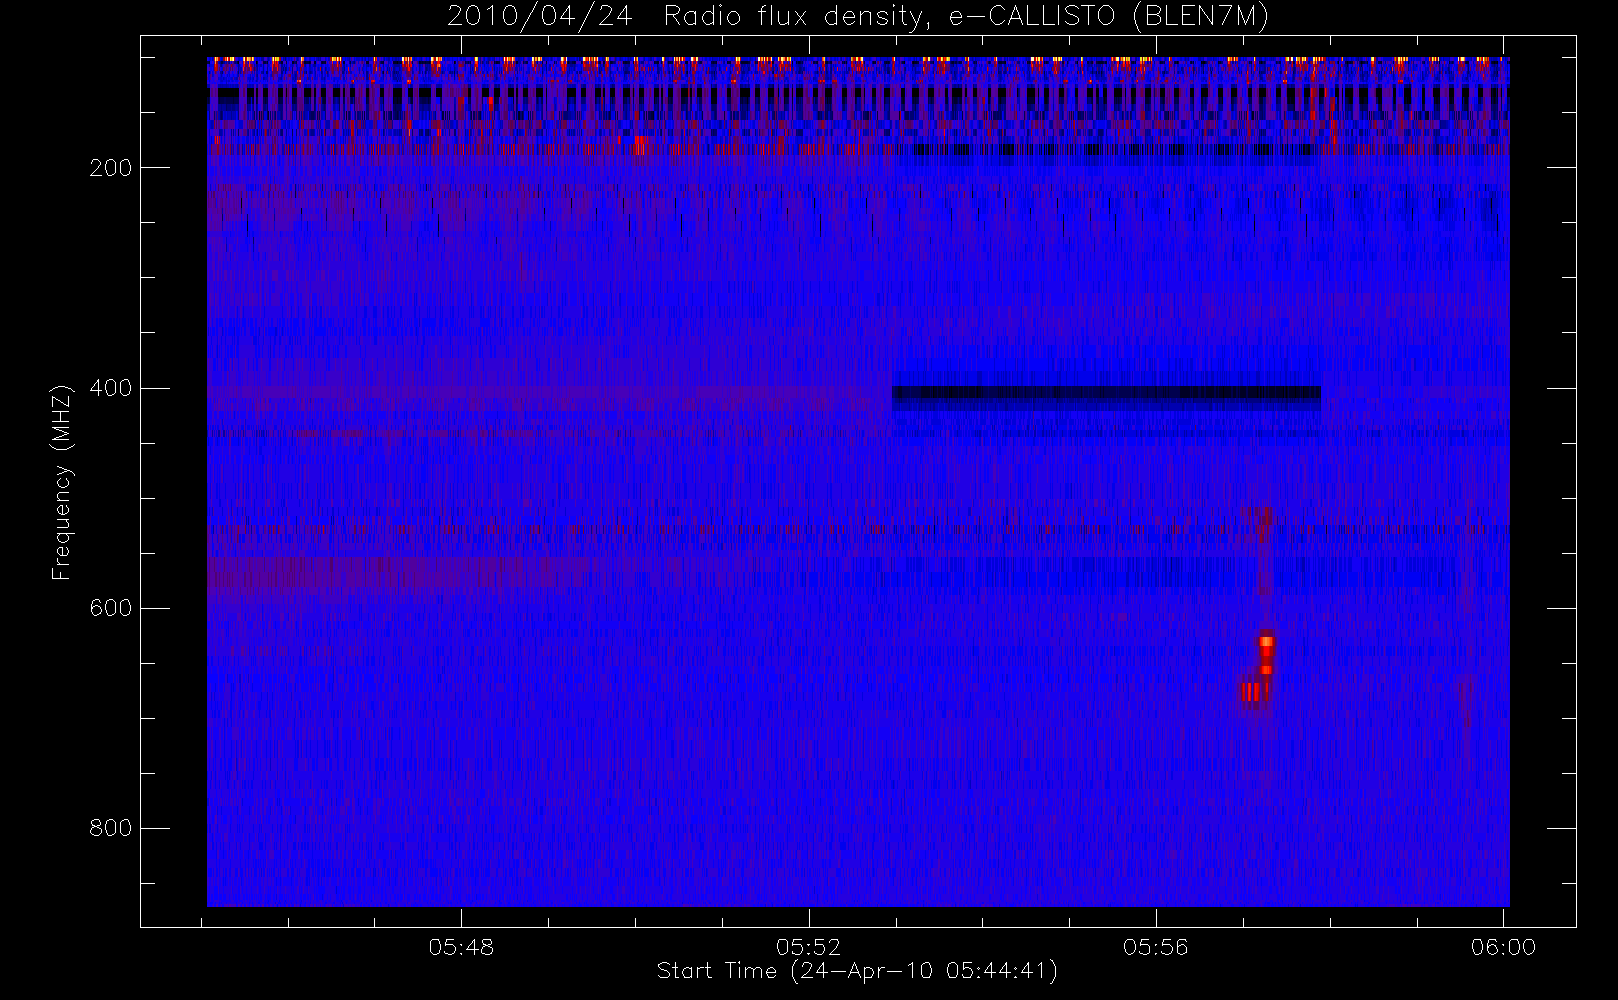Click the 05:48 time tick label
The image size is (1618, 1000).
pyautogui.click(x=461, y=947)
